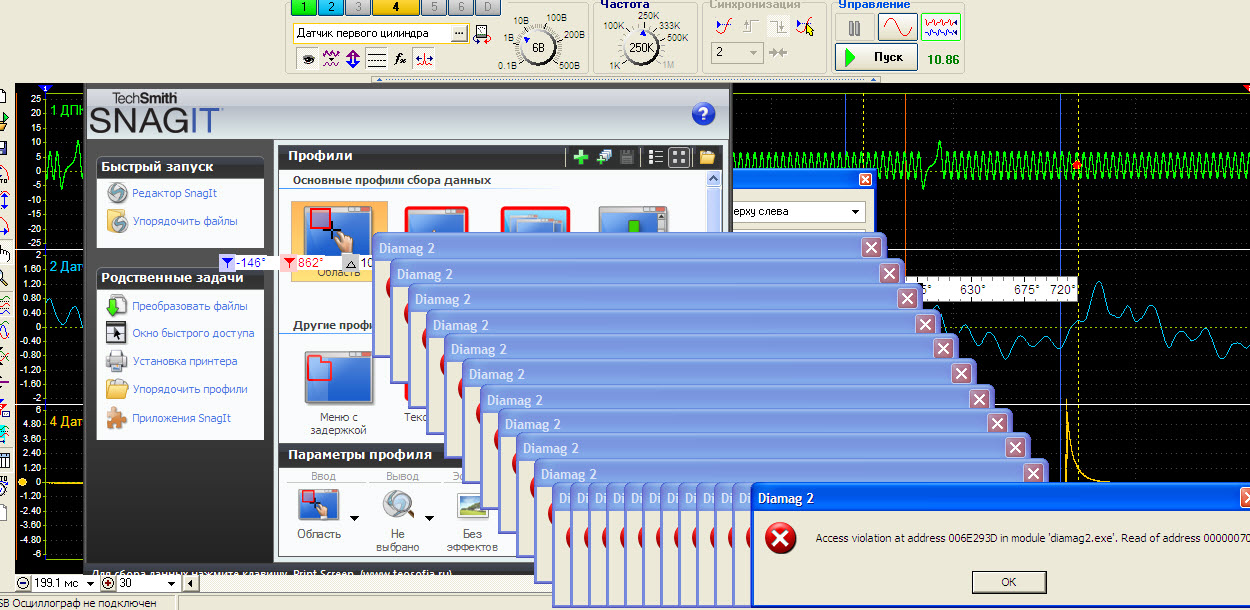Click the device swap icon beside sensor field

tap(481, 33)
